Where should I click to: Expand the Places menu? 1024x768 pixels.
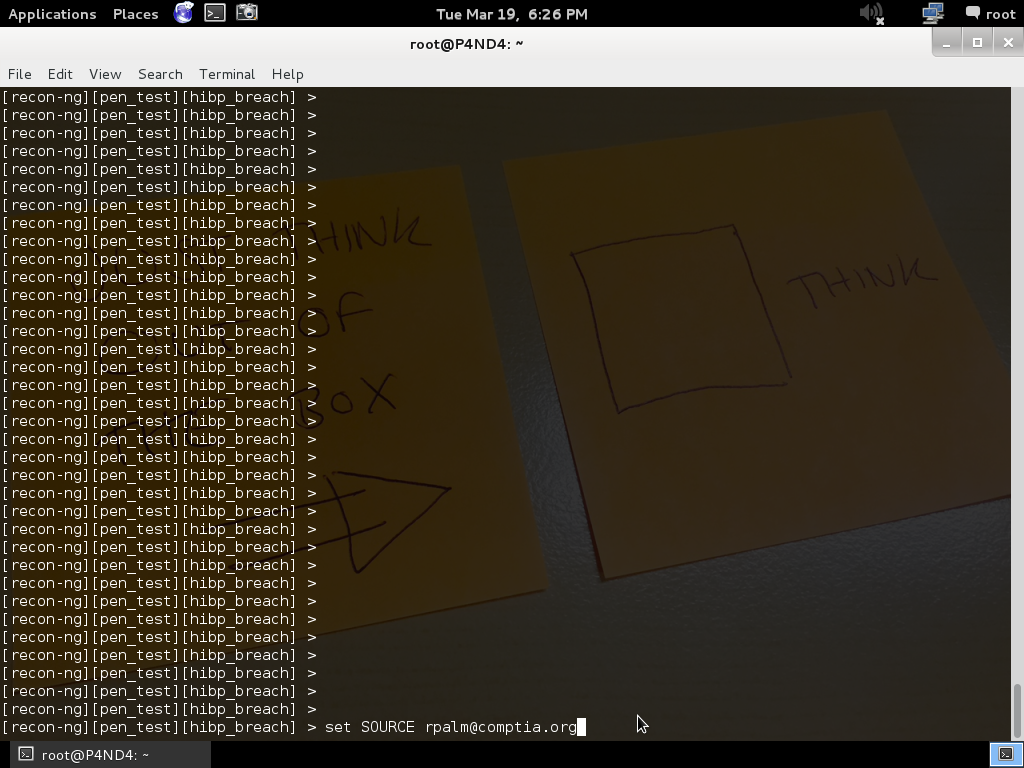[135, 14]
